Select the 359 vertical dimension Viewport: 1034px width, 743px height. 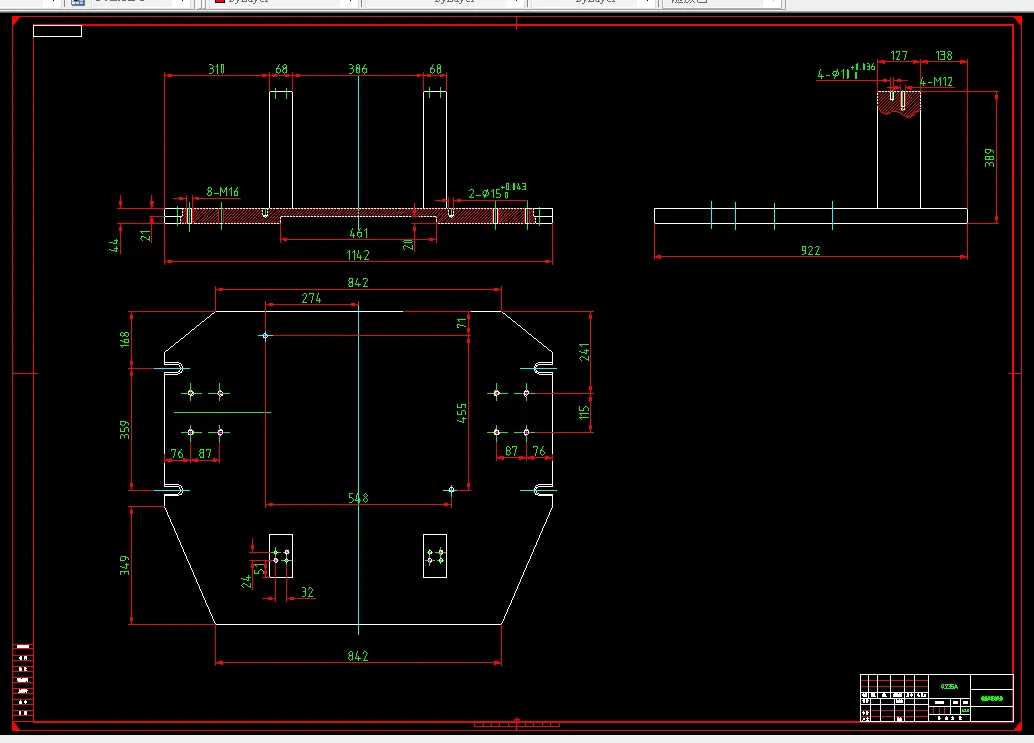pyautogui.click(x=124, y=429)
